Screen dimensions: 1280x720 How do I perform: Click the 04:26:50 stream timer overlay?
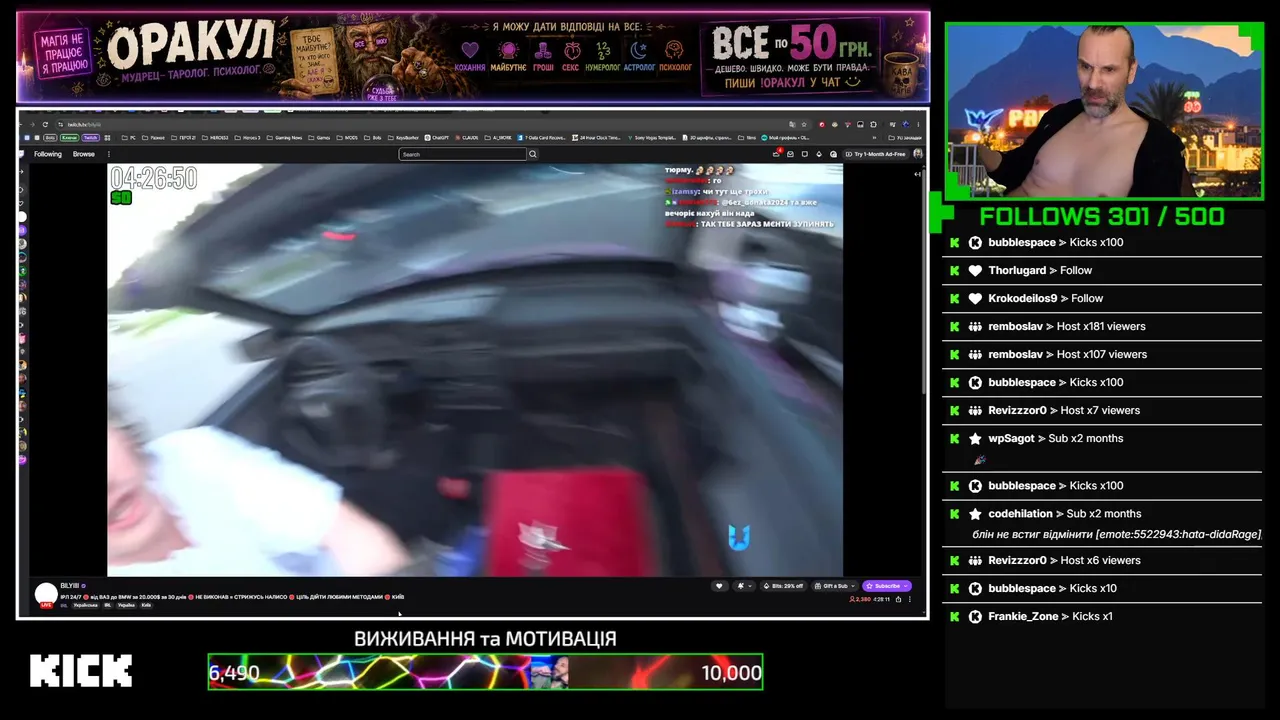(x=153, y=178)
